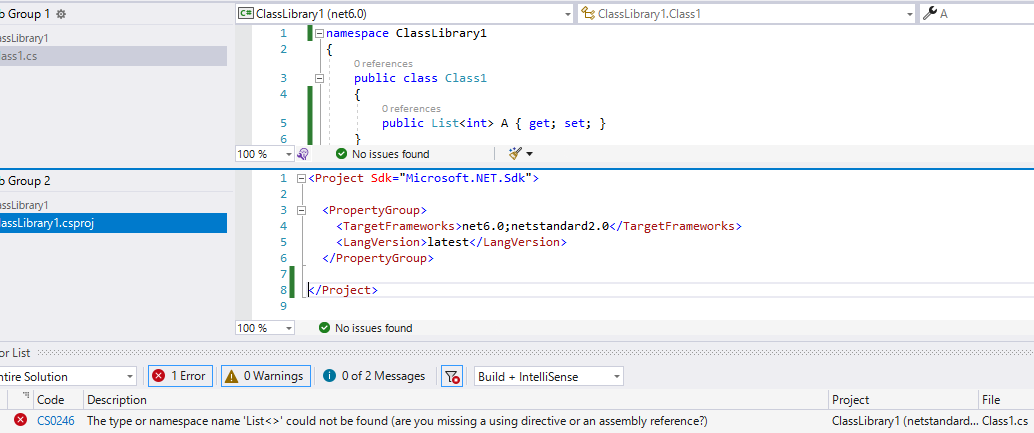Select Class1.cs in Tab Group 1
The width and height of the screenshot is (1034, 433).
pos(113,56)
